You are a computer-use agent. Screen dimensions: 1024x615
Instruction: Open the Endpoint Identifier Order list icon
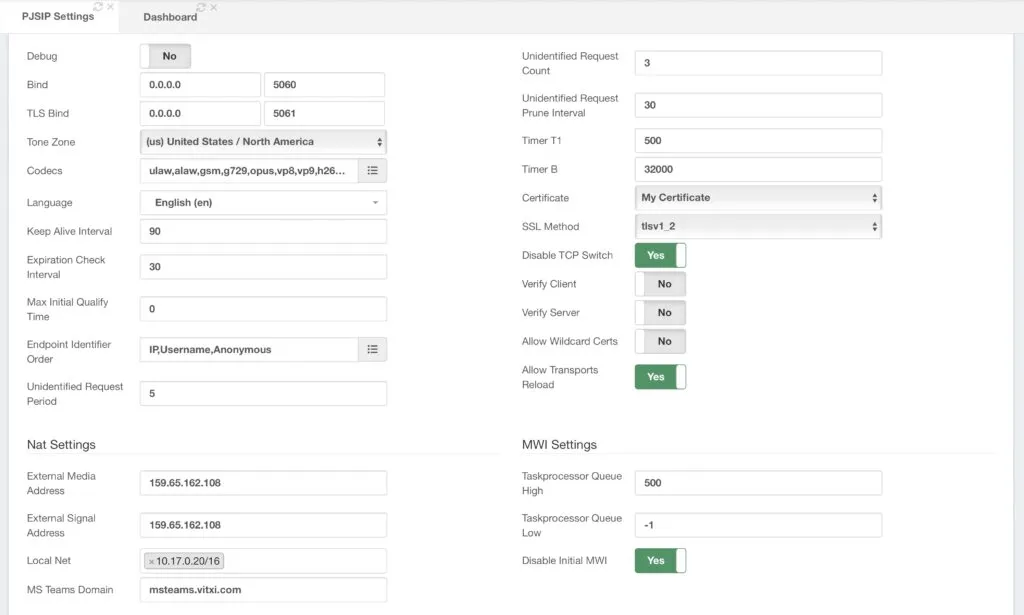tap(372, 349)
